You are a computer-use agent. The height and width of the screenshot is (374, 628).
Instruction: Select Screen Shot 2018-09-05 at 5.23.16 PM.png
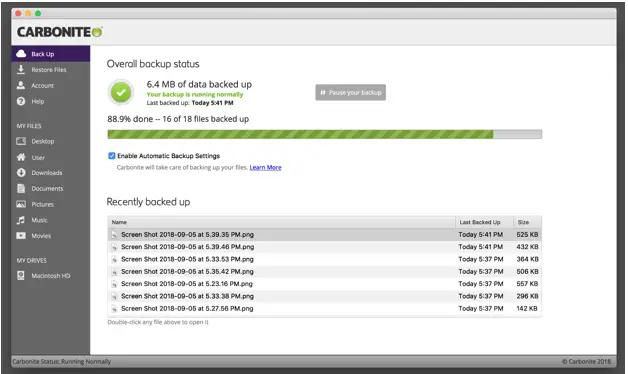point(187,284)
